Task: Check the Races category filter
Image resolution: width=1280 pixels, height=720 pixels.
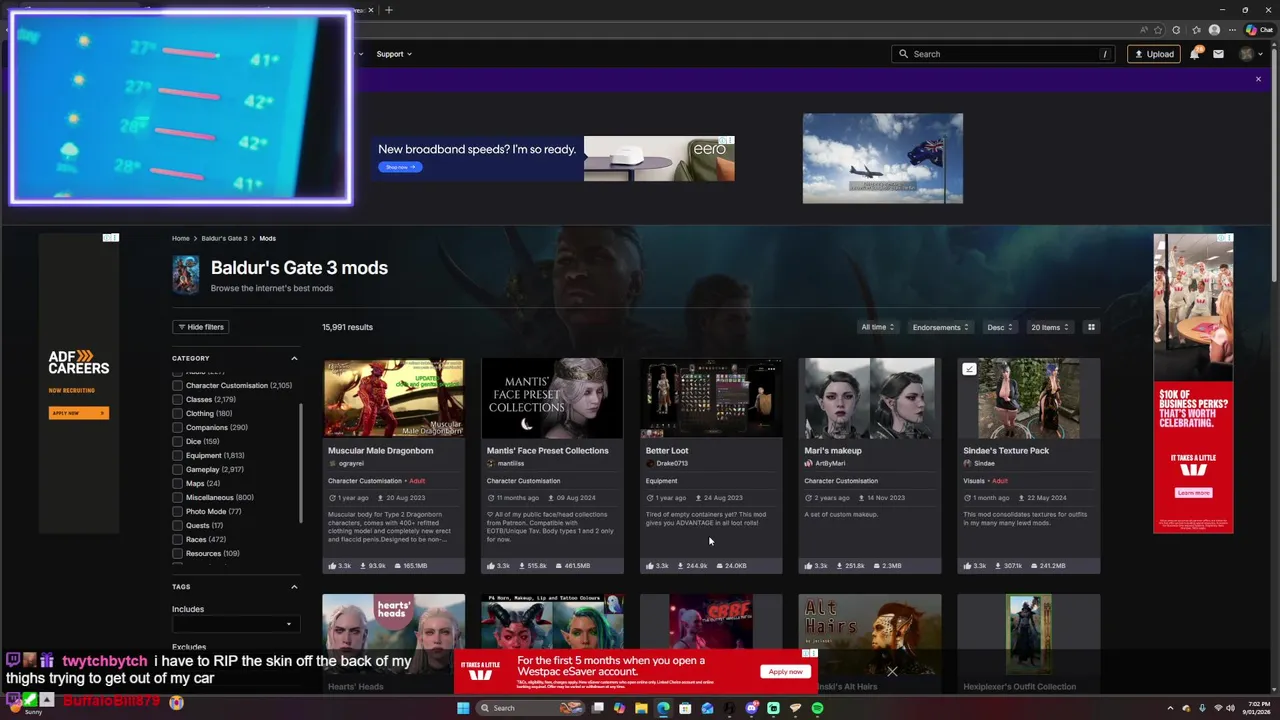Action: point(177,539)
